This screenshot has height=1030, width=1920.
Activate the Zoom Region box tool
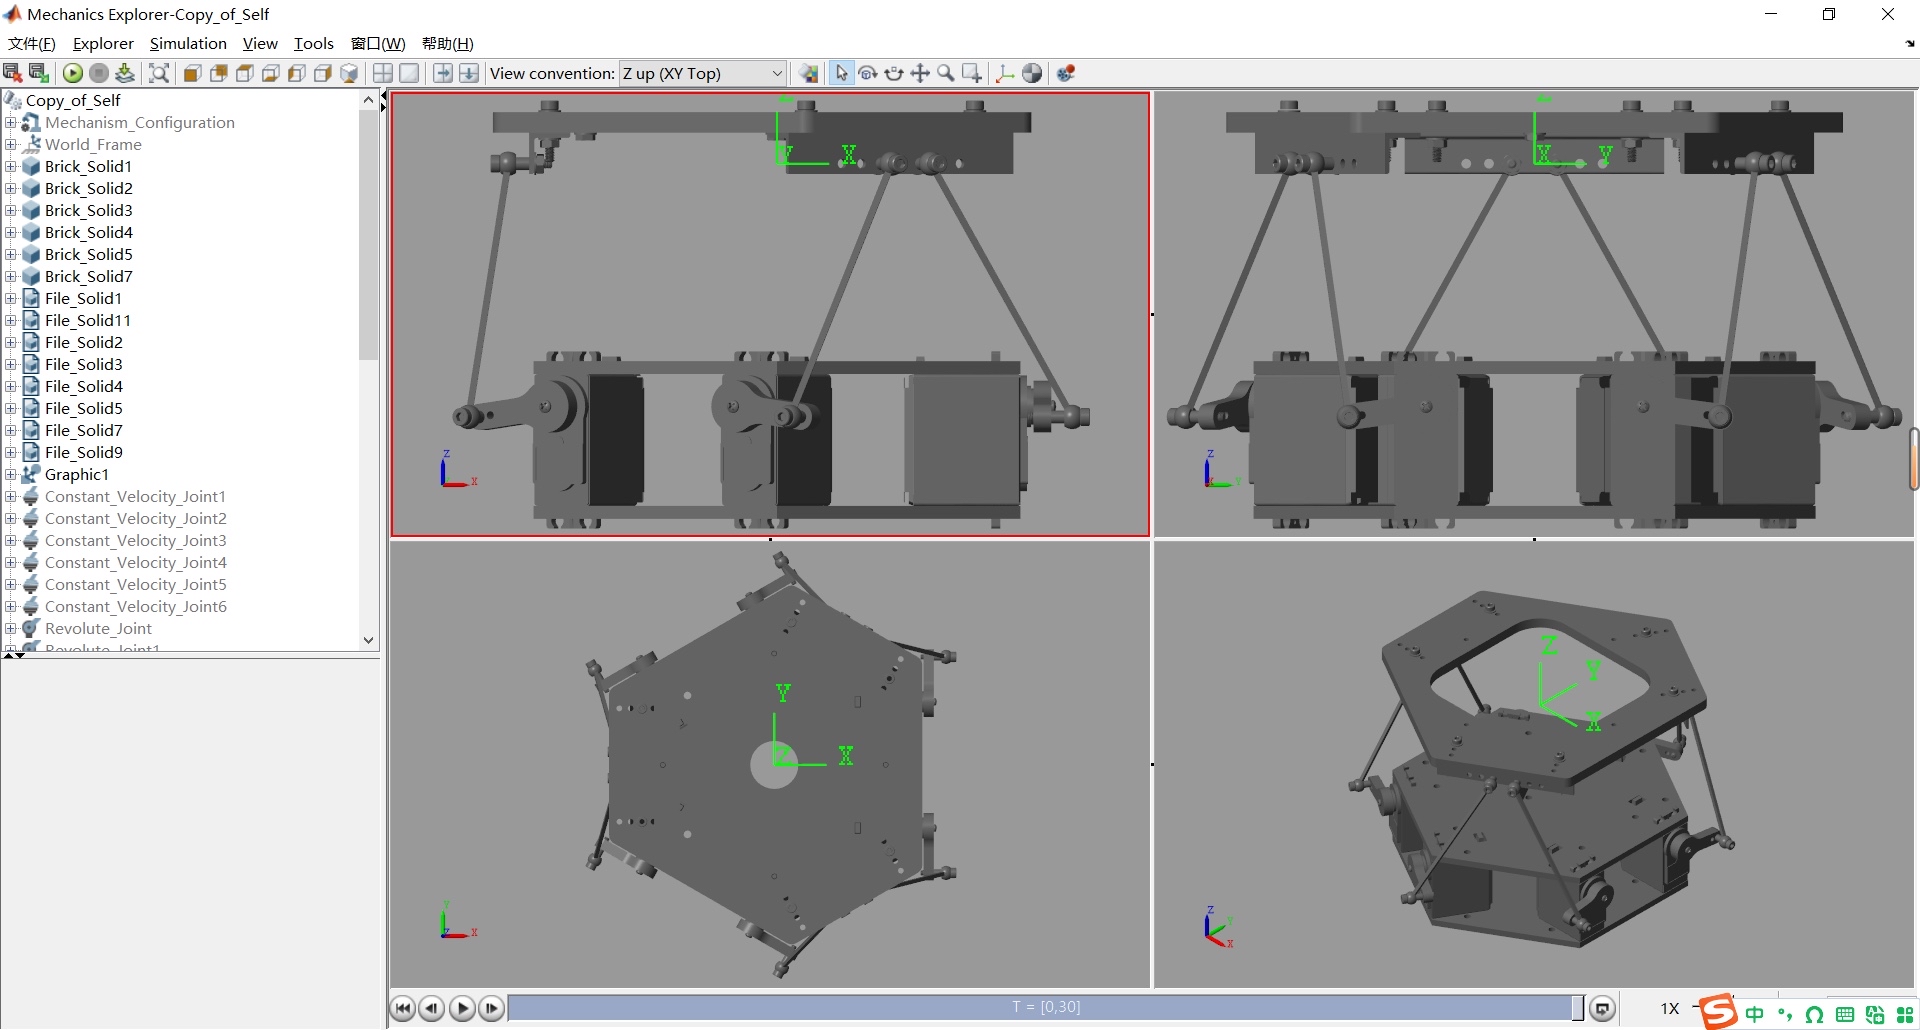972,73
